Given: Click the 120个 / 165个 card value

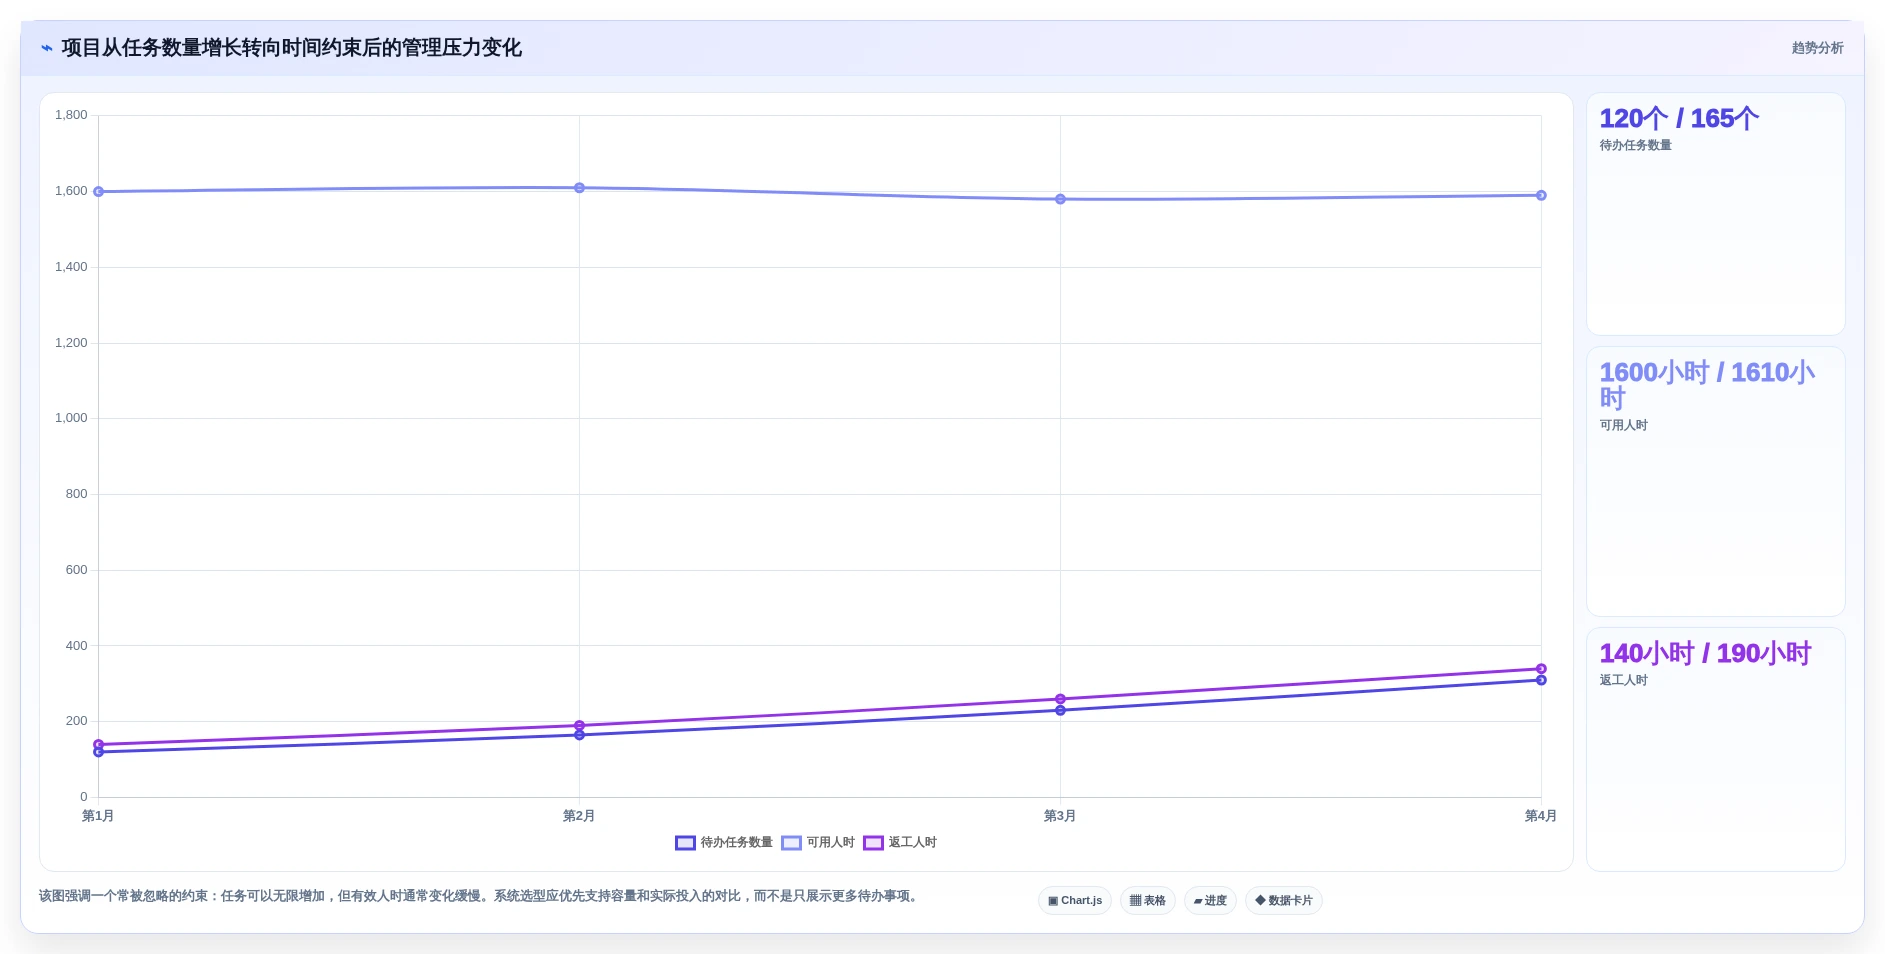Looking at the screenshot, I should [x=1679, y=118].
